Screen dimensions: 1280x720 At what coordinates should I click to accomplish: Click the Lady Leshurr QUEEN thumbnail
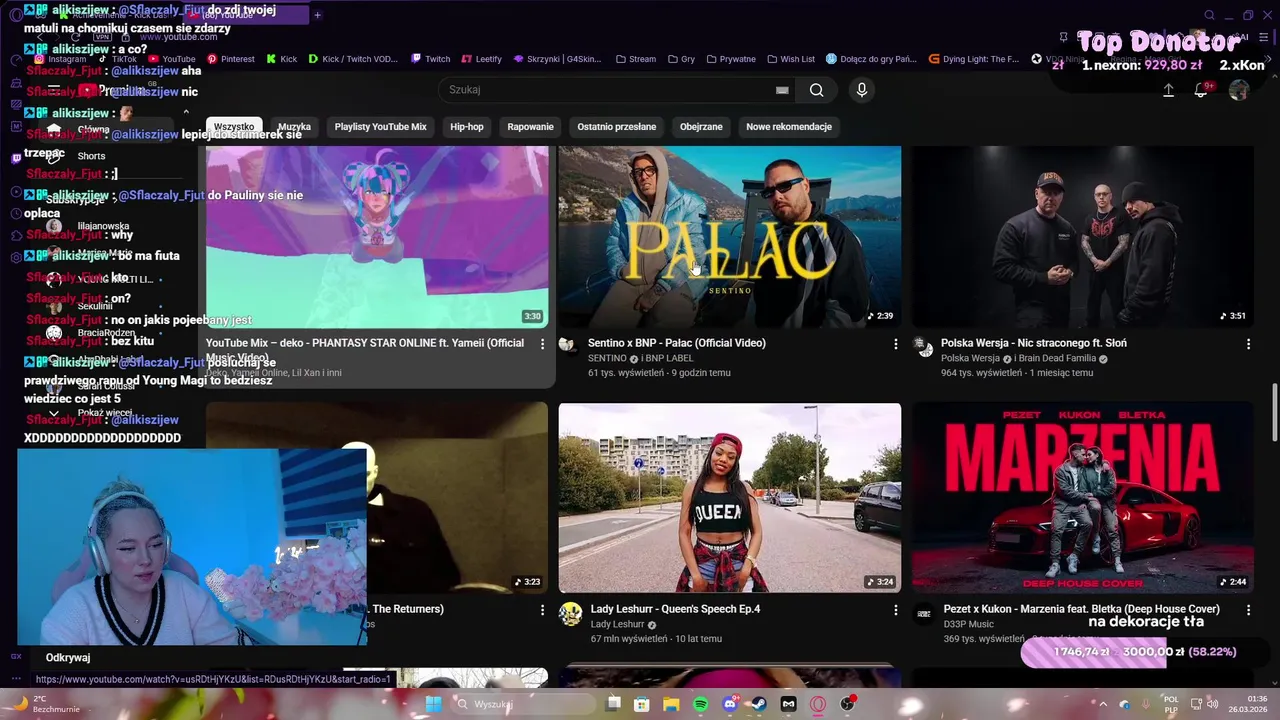(730, 497)
